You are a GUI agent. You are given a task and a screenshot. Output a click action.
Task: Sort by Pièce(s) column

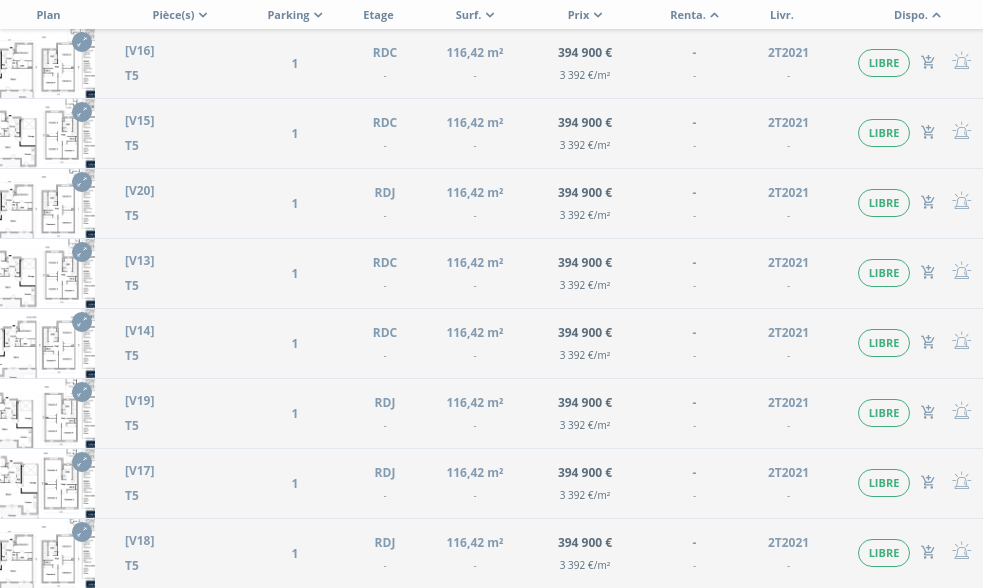pyautogui.click(x=180, y=15)
